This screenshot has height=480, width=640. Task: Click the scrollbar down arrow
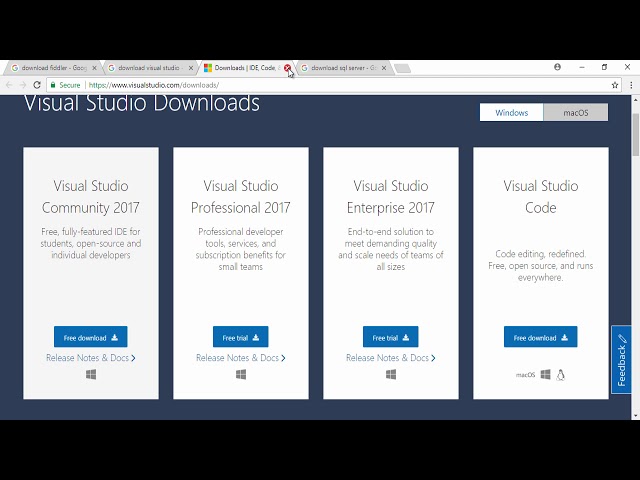tap(636, 416)
